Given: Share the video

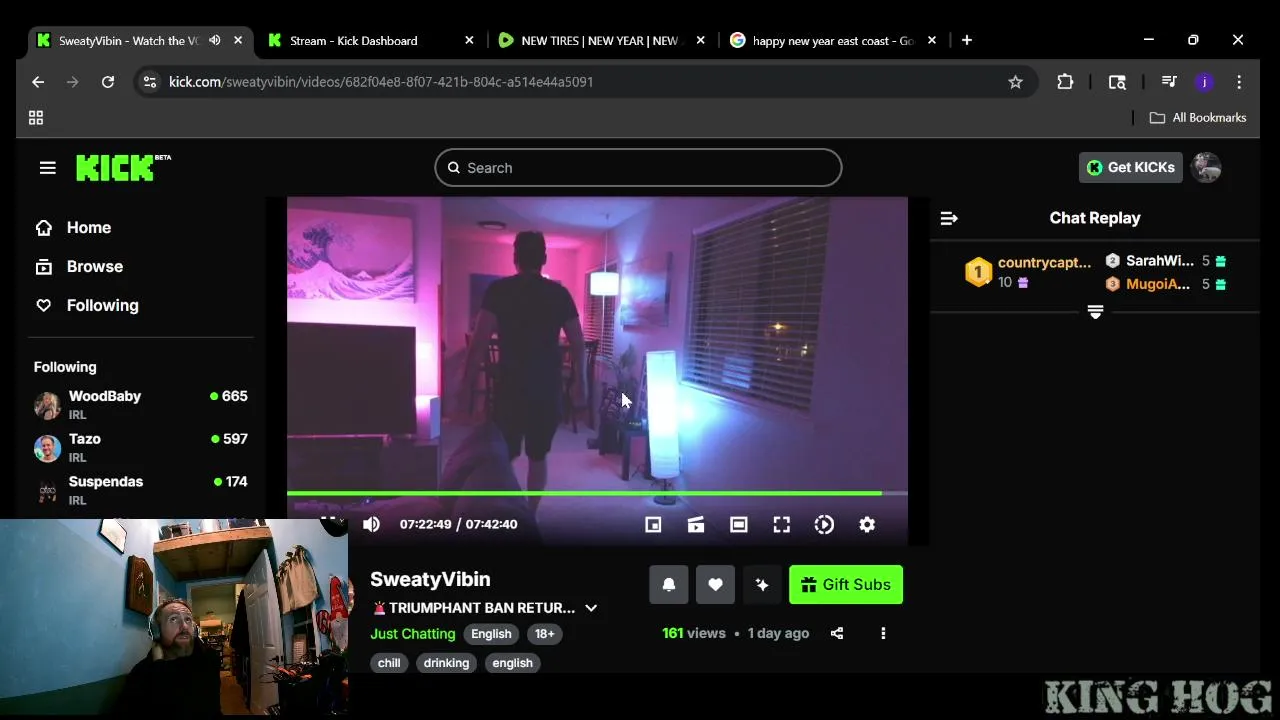Looking at the screenshot, I should coord(837,633).
